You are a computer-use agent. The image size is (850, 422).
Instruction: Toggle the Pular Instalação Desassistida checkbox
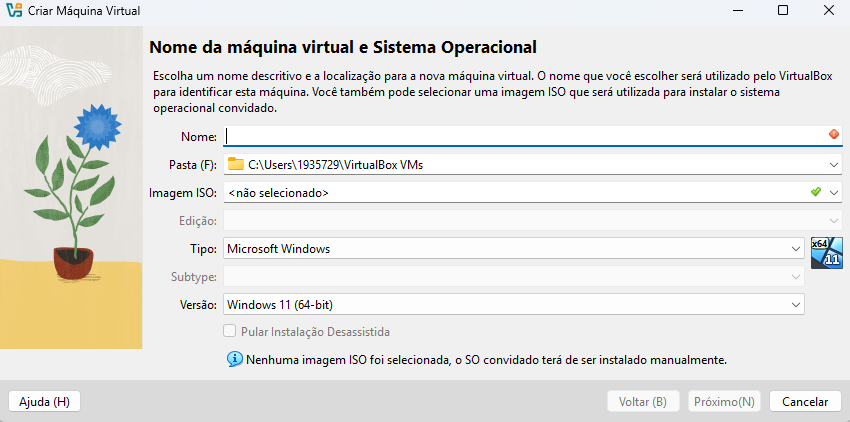tap(230, 331)
